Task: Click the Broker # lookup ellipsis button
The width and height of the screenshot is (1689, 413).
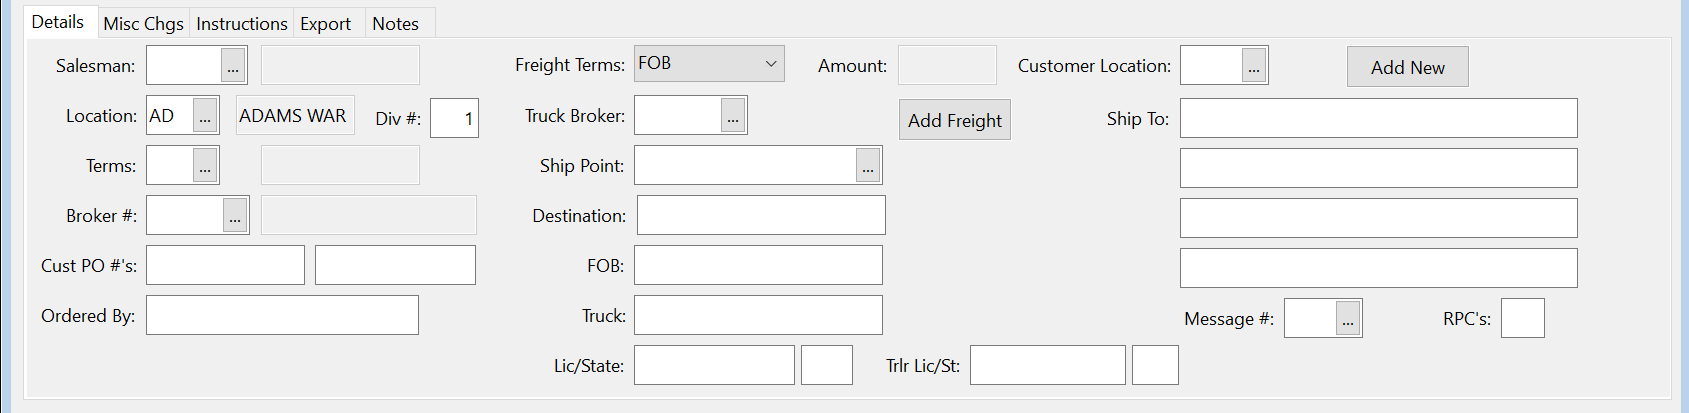Action: point(235,216)
